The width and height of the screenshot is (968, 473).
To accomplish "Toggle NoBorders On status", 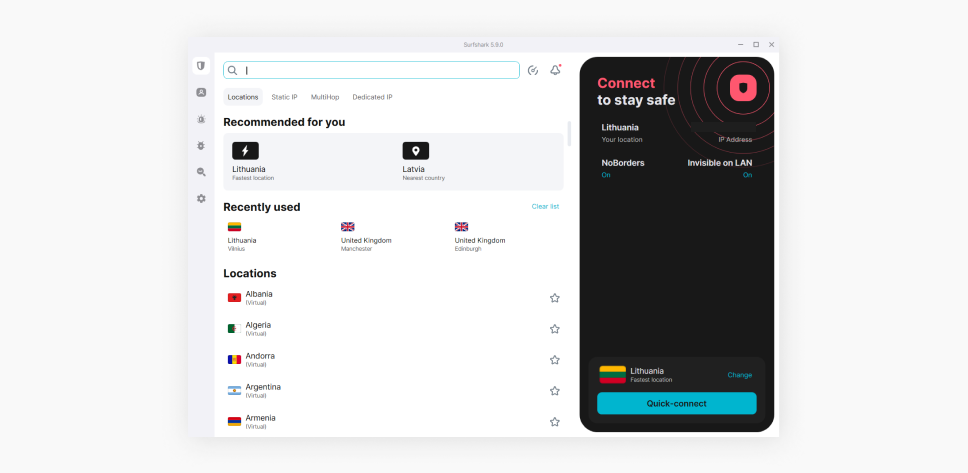I will (606, 175).
